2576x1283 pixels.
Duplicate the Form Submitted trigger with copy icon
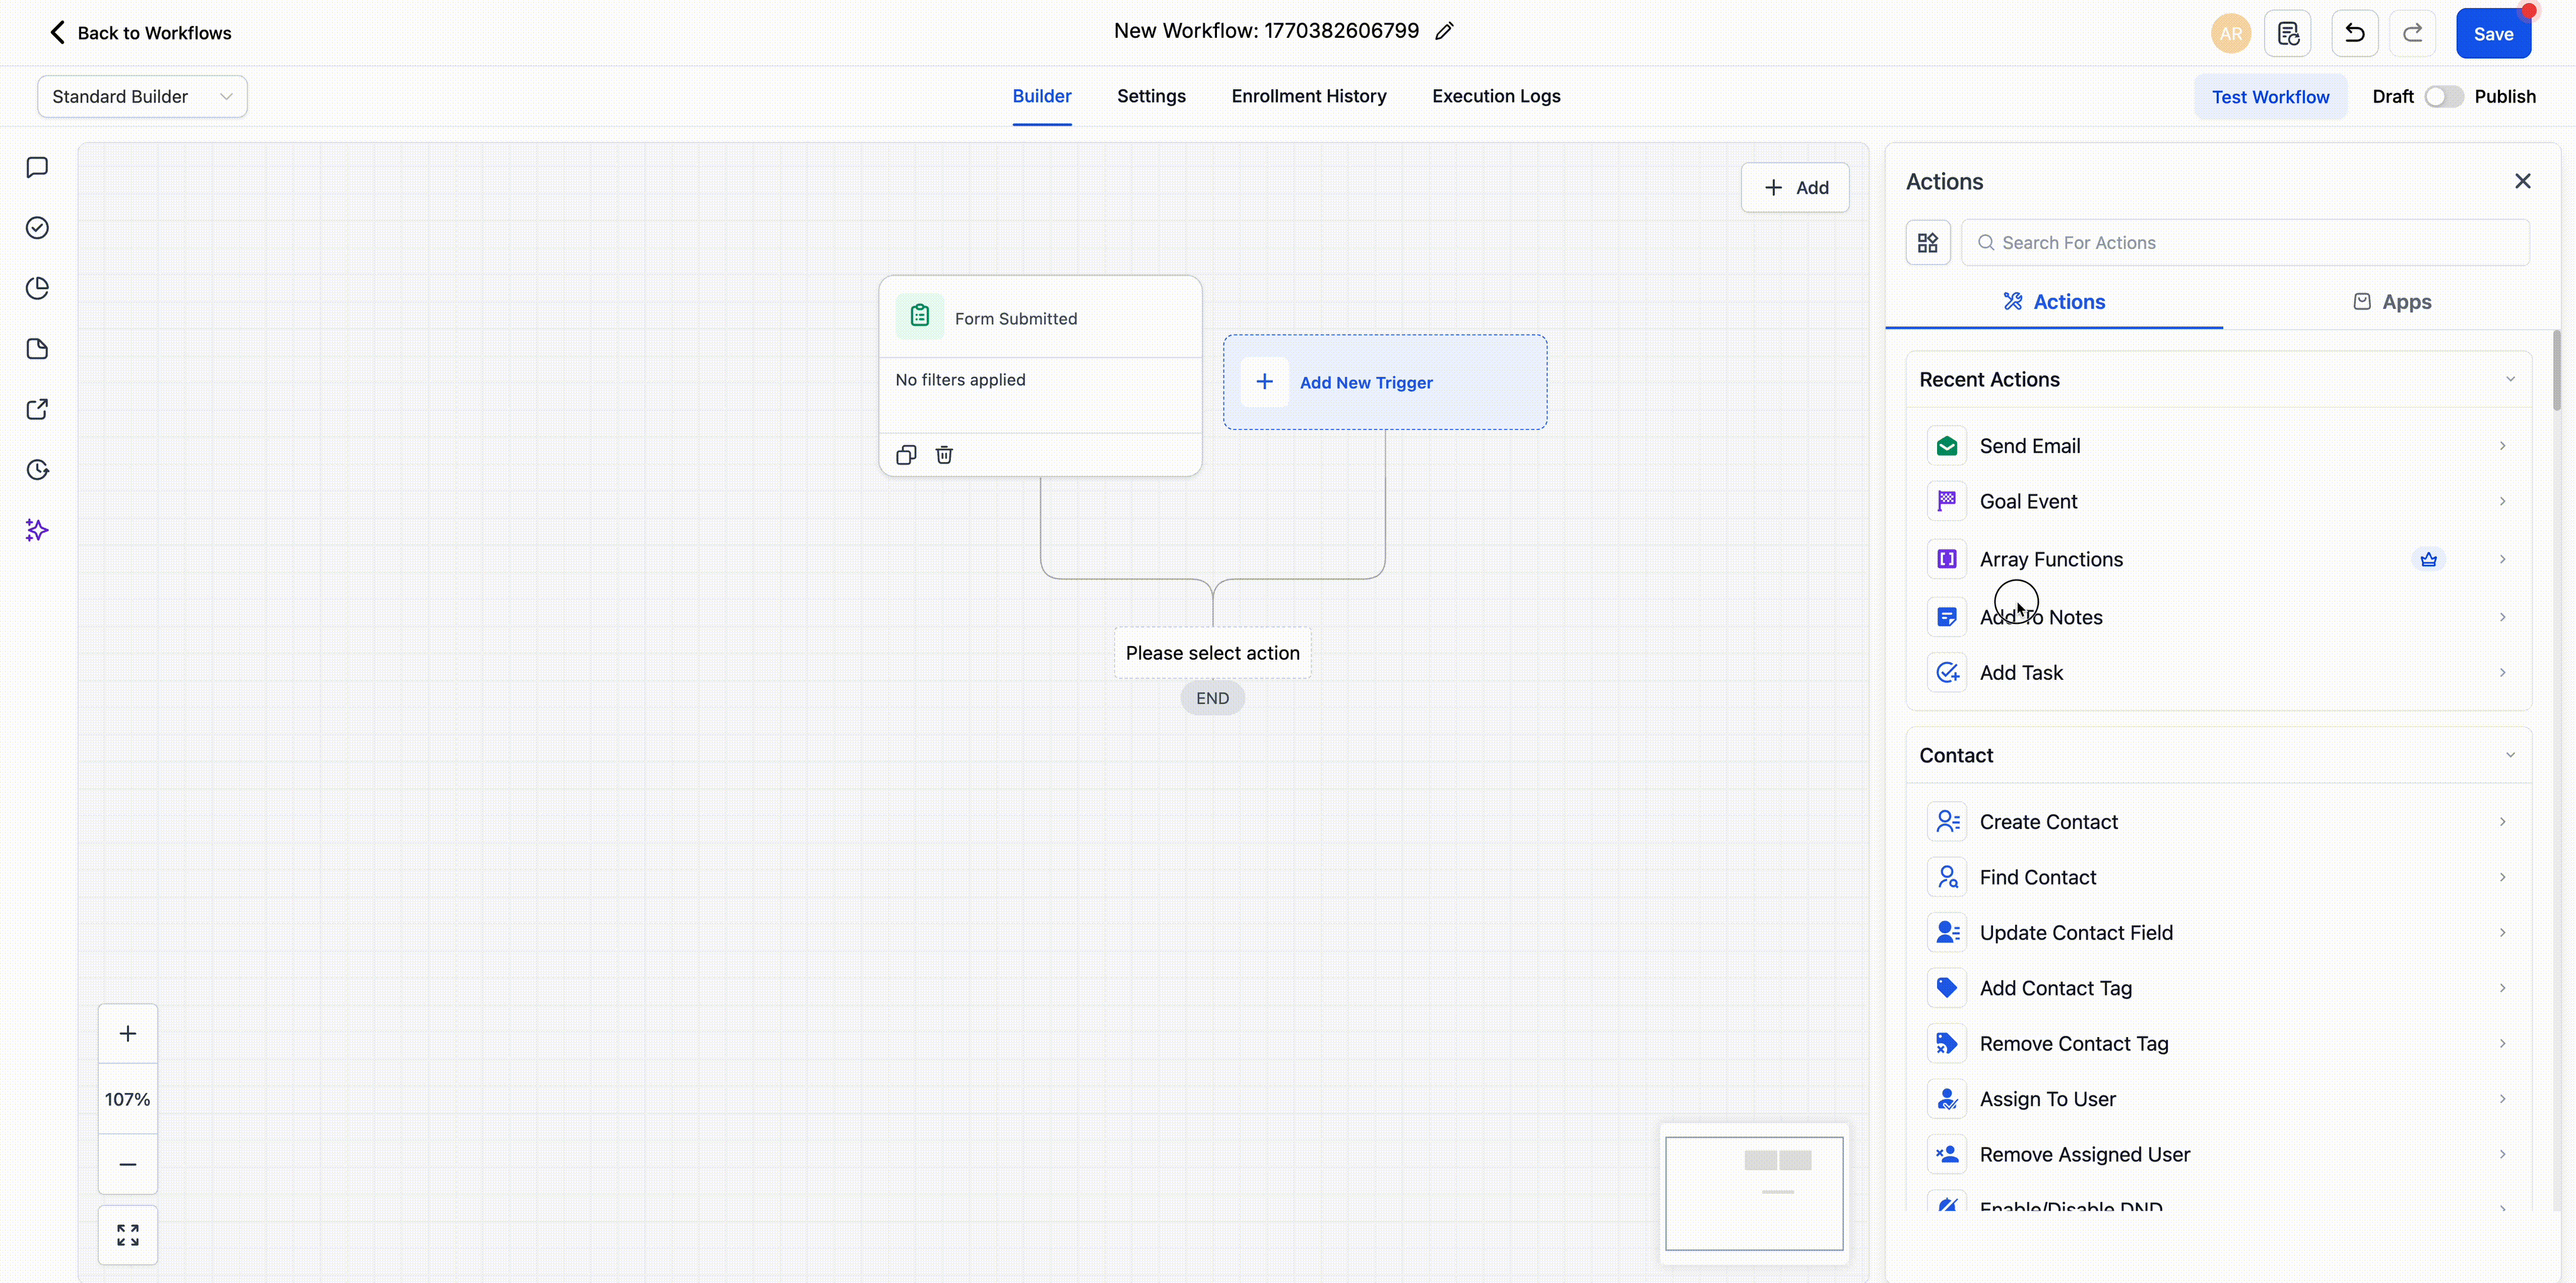[906, 455]
